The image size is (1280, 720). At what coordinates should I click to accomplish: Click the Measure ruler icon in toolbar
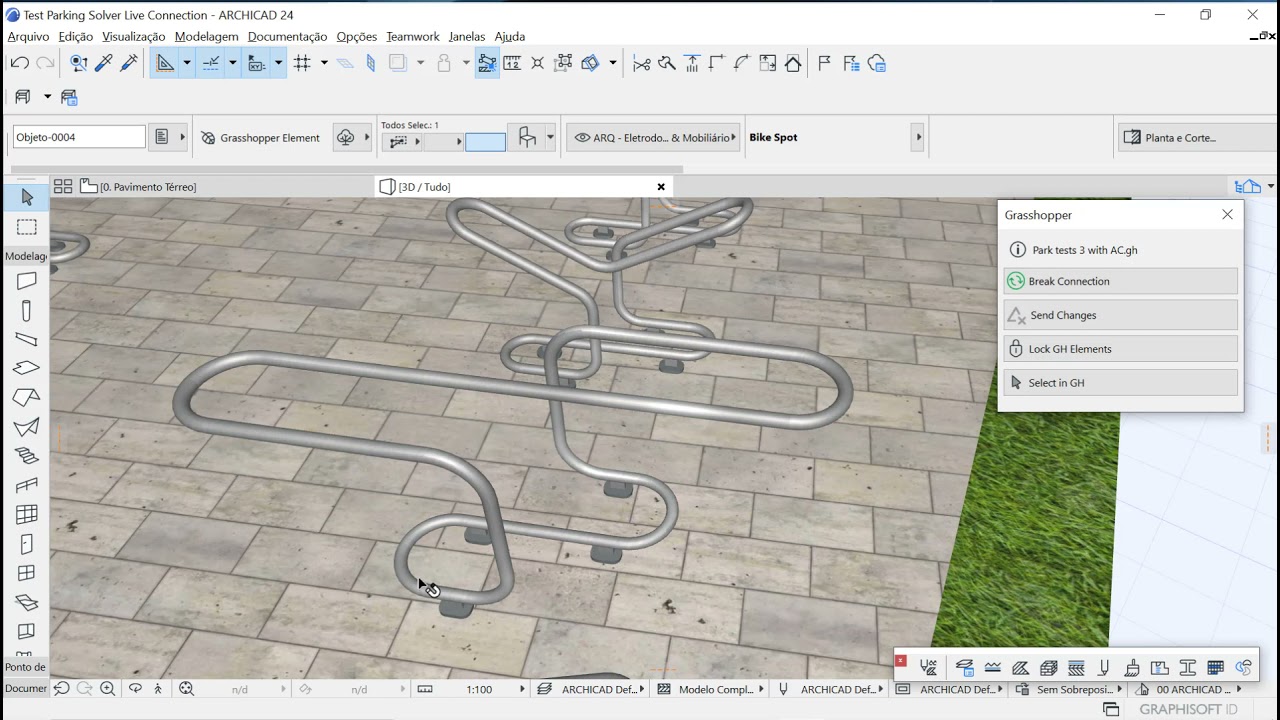pyautogui.click(x=512, y=63)
